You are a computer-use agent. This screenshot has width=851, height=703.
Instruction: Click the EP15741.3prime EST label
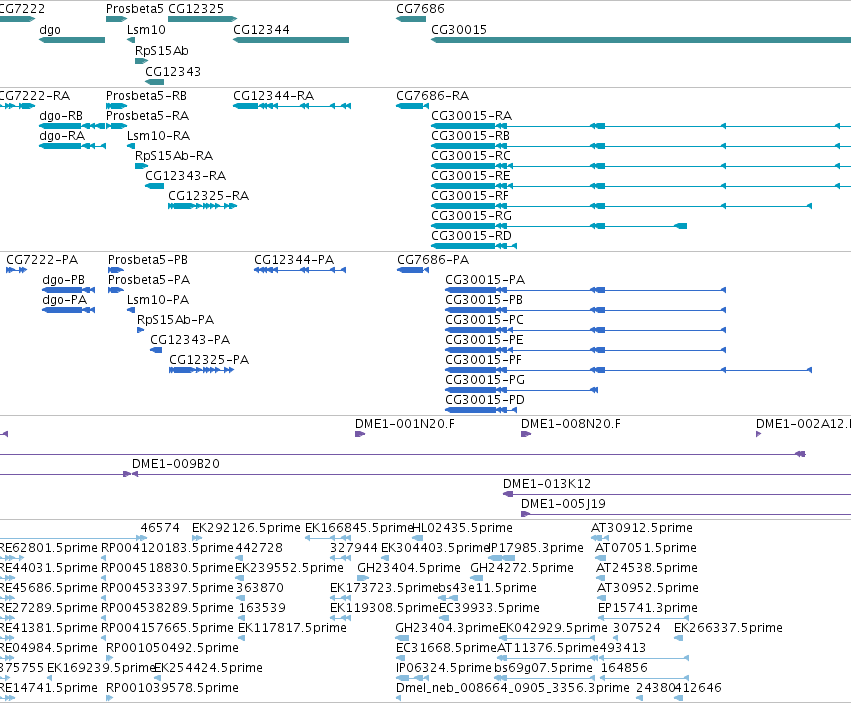pos(647,608)
